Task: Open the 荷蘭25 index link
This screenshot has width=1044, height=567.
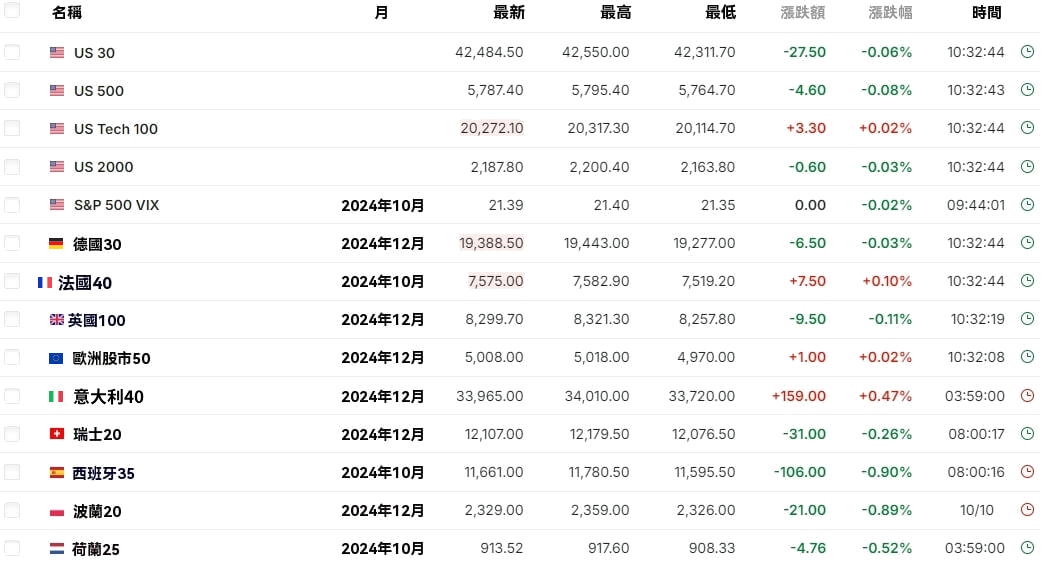Action: (x=96, y=549)
